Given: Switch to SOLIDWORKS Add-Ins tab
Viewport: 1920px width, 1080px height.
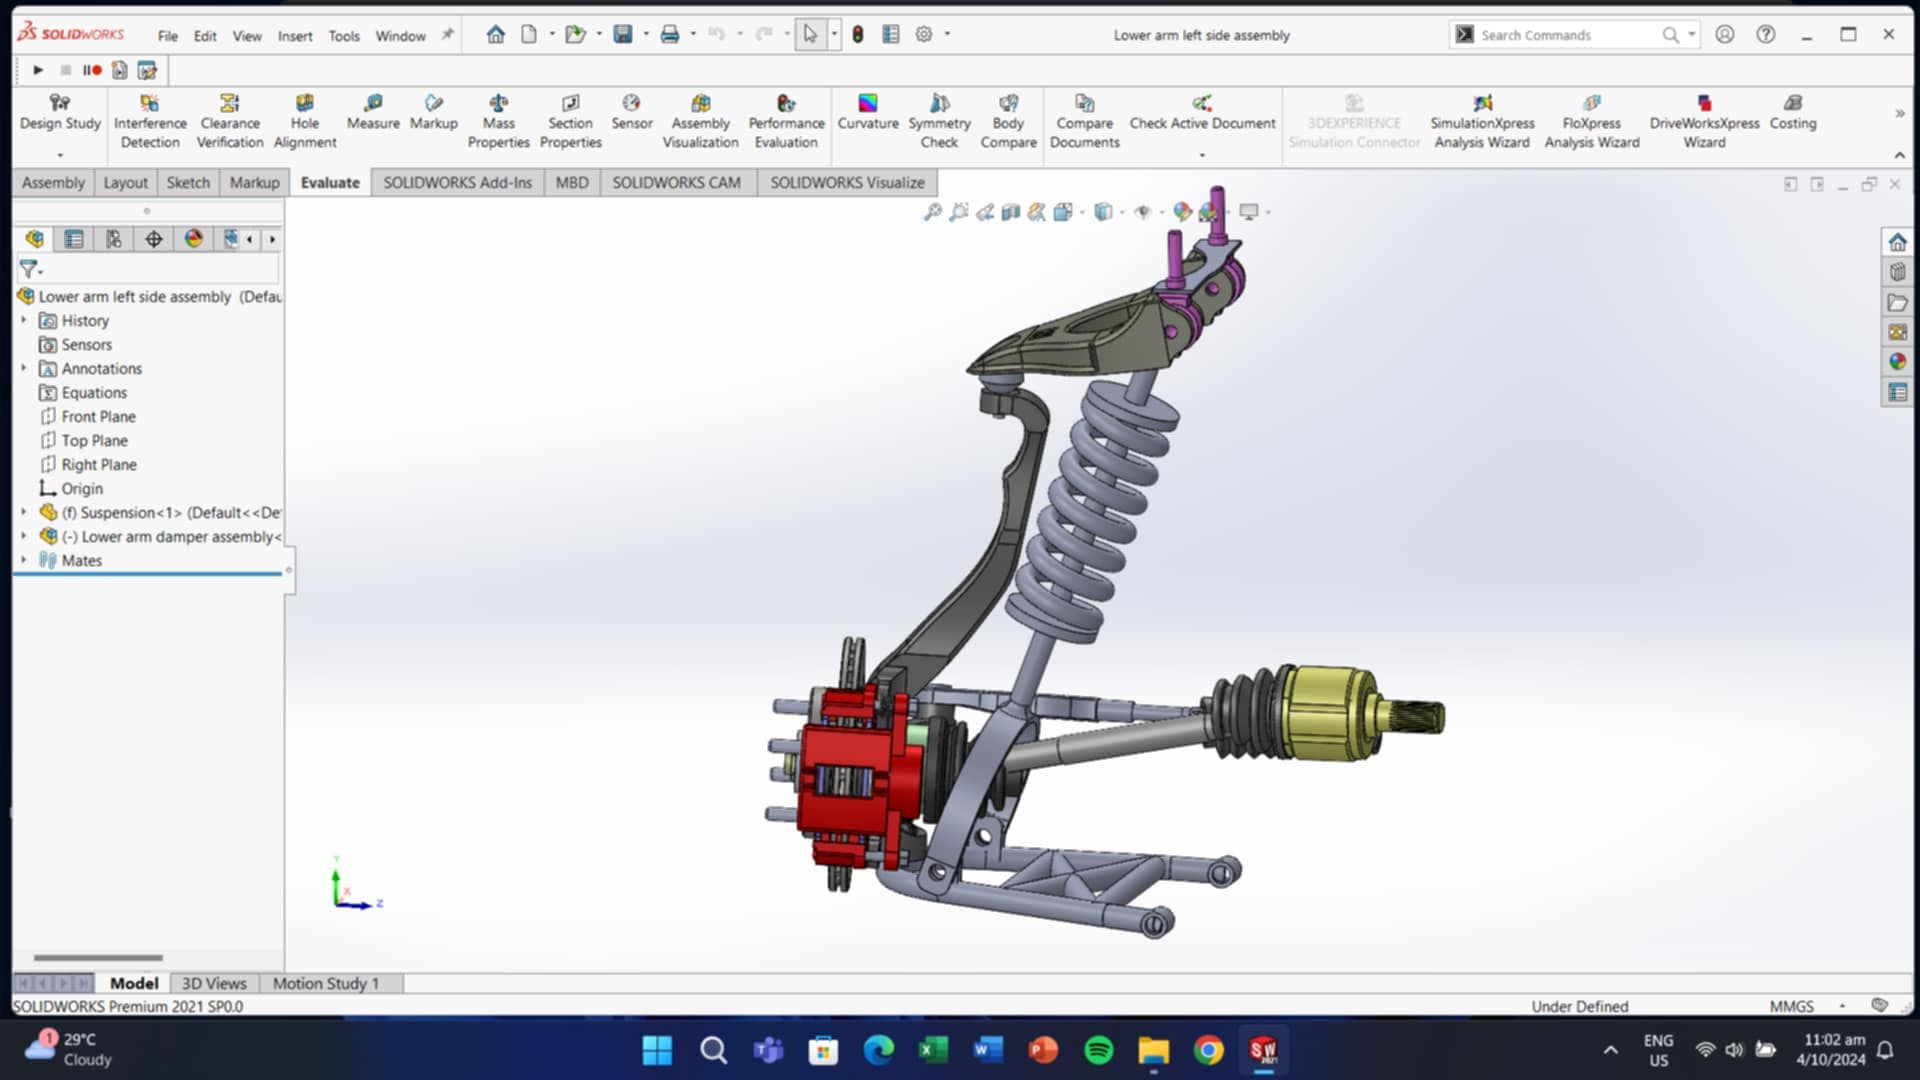Looking at the screenshot, I should pos(457,183).
